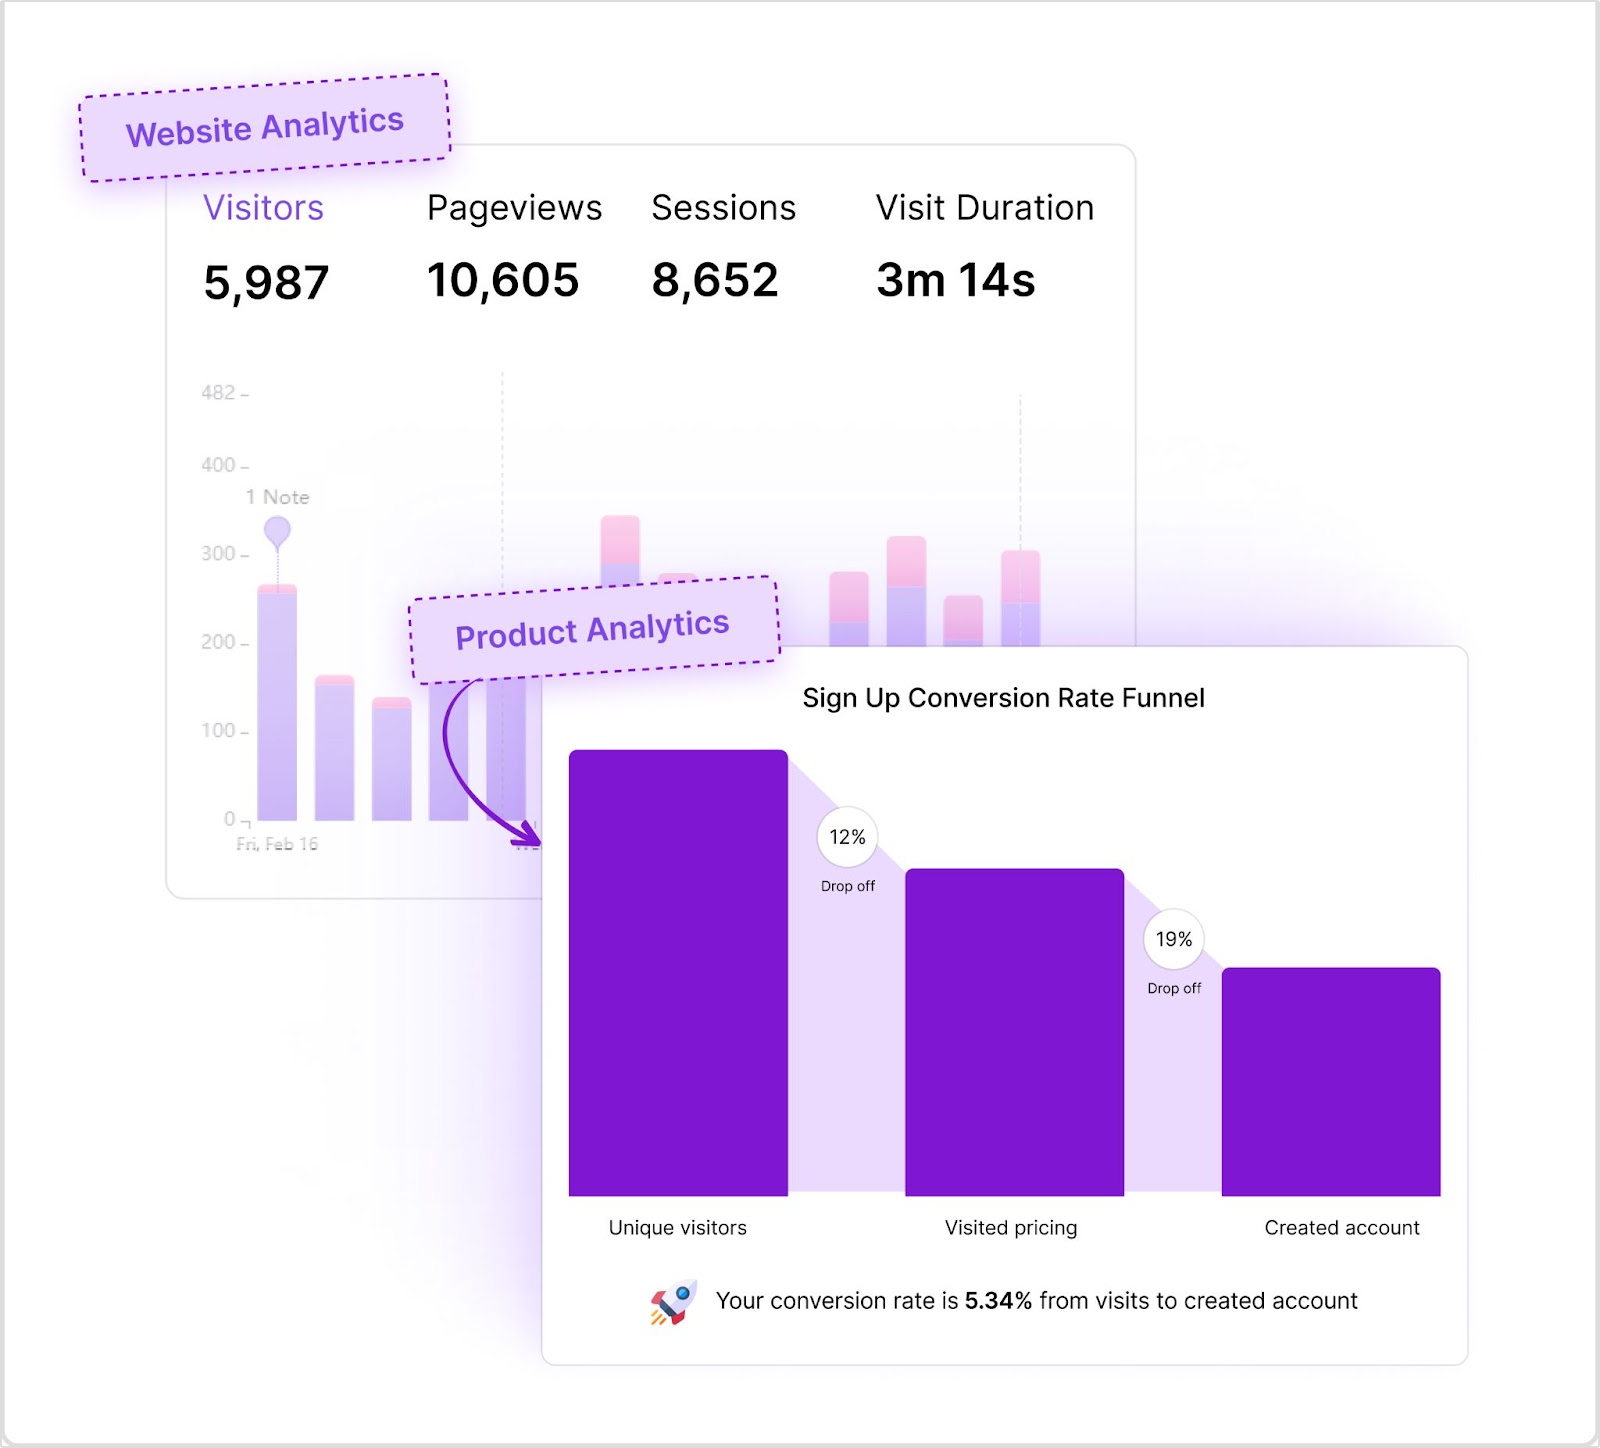The image size is (1600, 1448).
Task: Click the Visited pricing funnel bar
Action: coord(1014,1032)
